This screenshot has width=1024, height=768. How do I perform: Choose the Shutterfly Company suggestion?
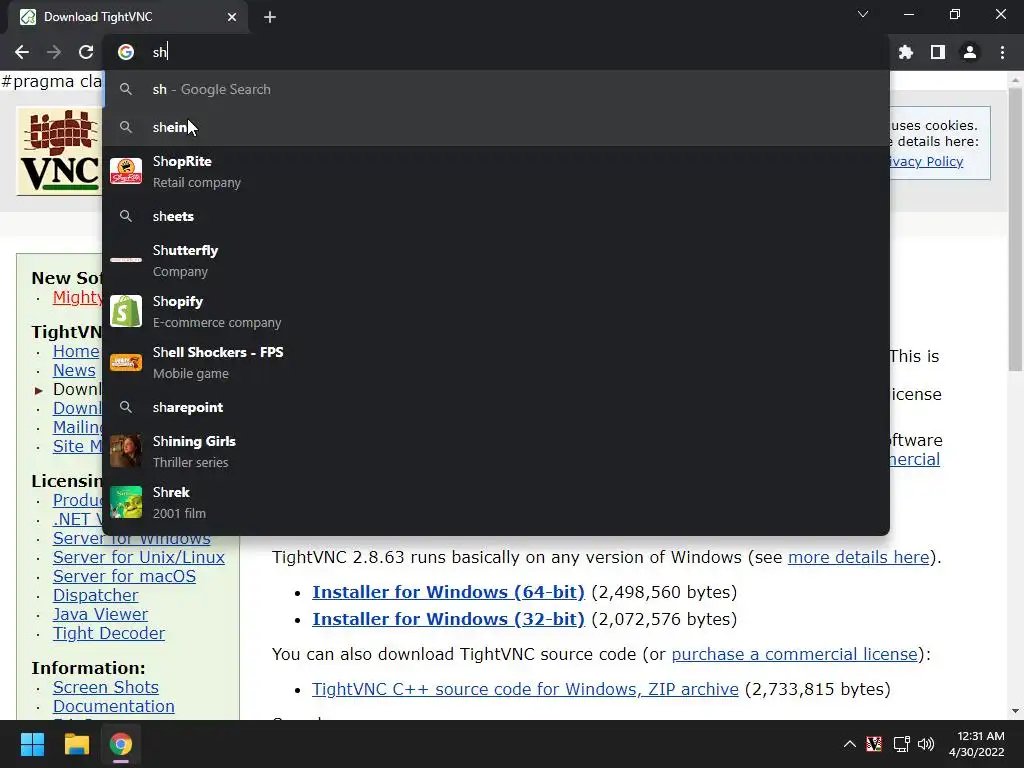[x=496, y=261]
